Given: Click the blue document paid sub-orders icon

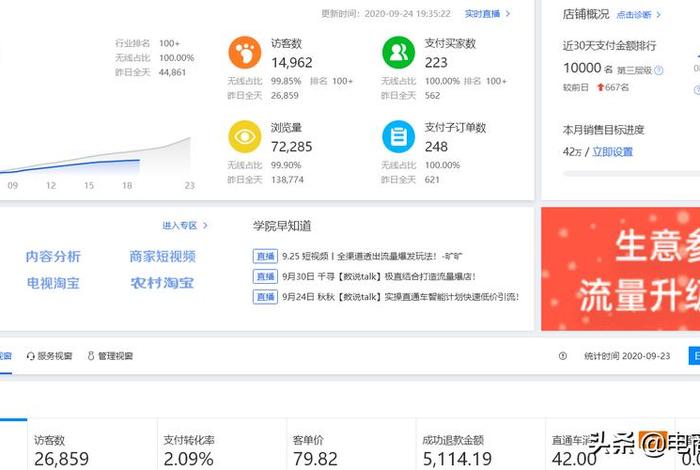Looking at the screenshot, I should pos(399,137).
